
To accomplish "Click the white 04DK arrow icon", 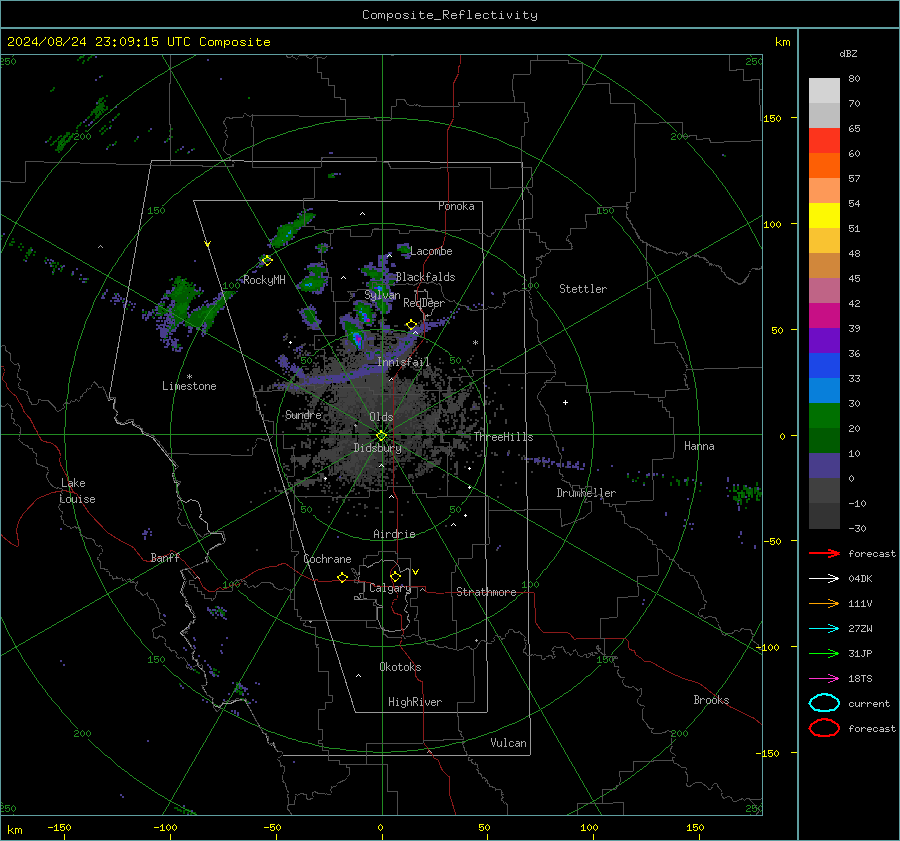I will (824, 579).
